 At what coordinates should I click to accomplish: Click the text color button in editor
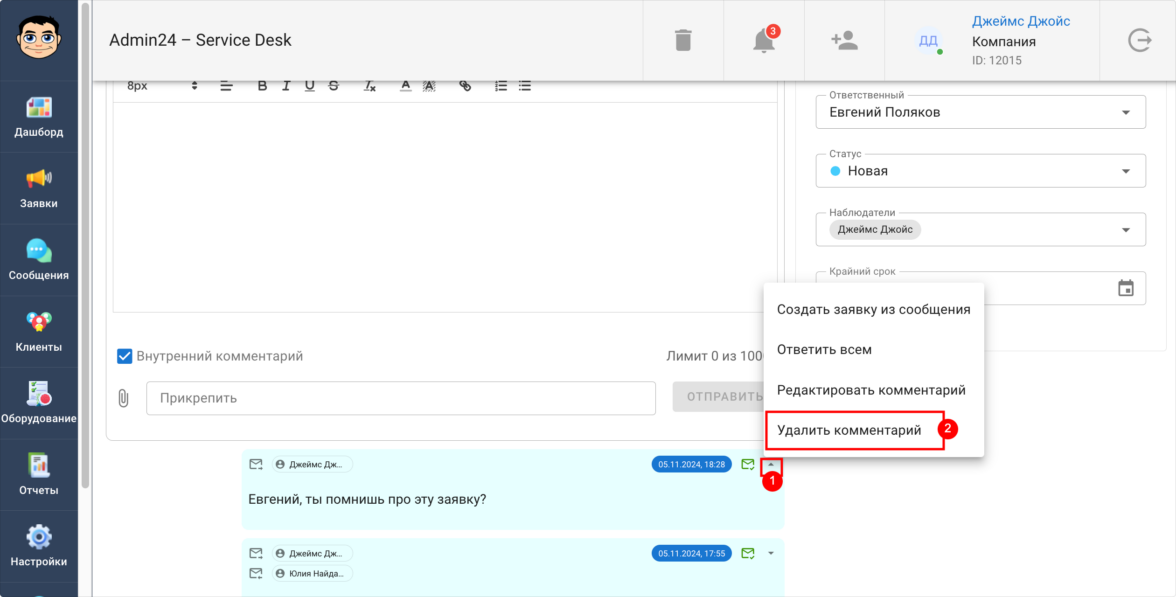click(x=406, y=86)
